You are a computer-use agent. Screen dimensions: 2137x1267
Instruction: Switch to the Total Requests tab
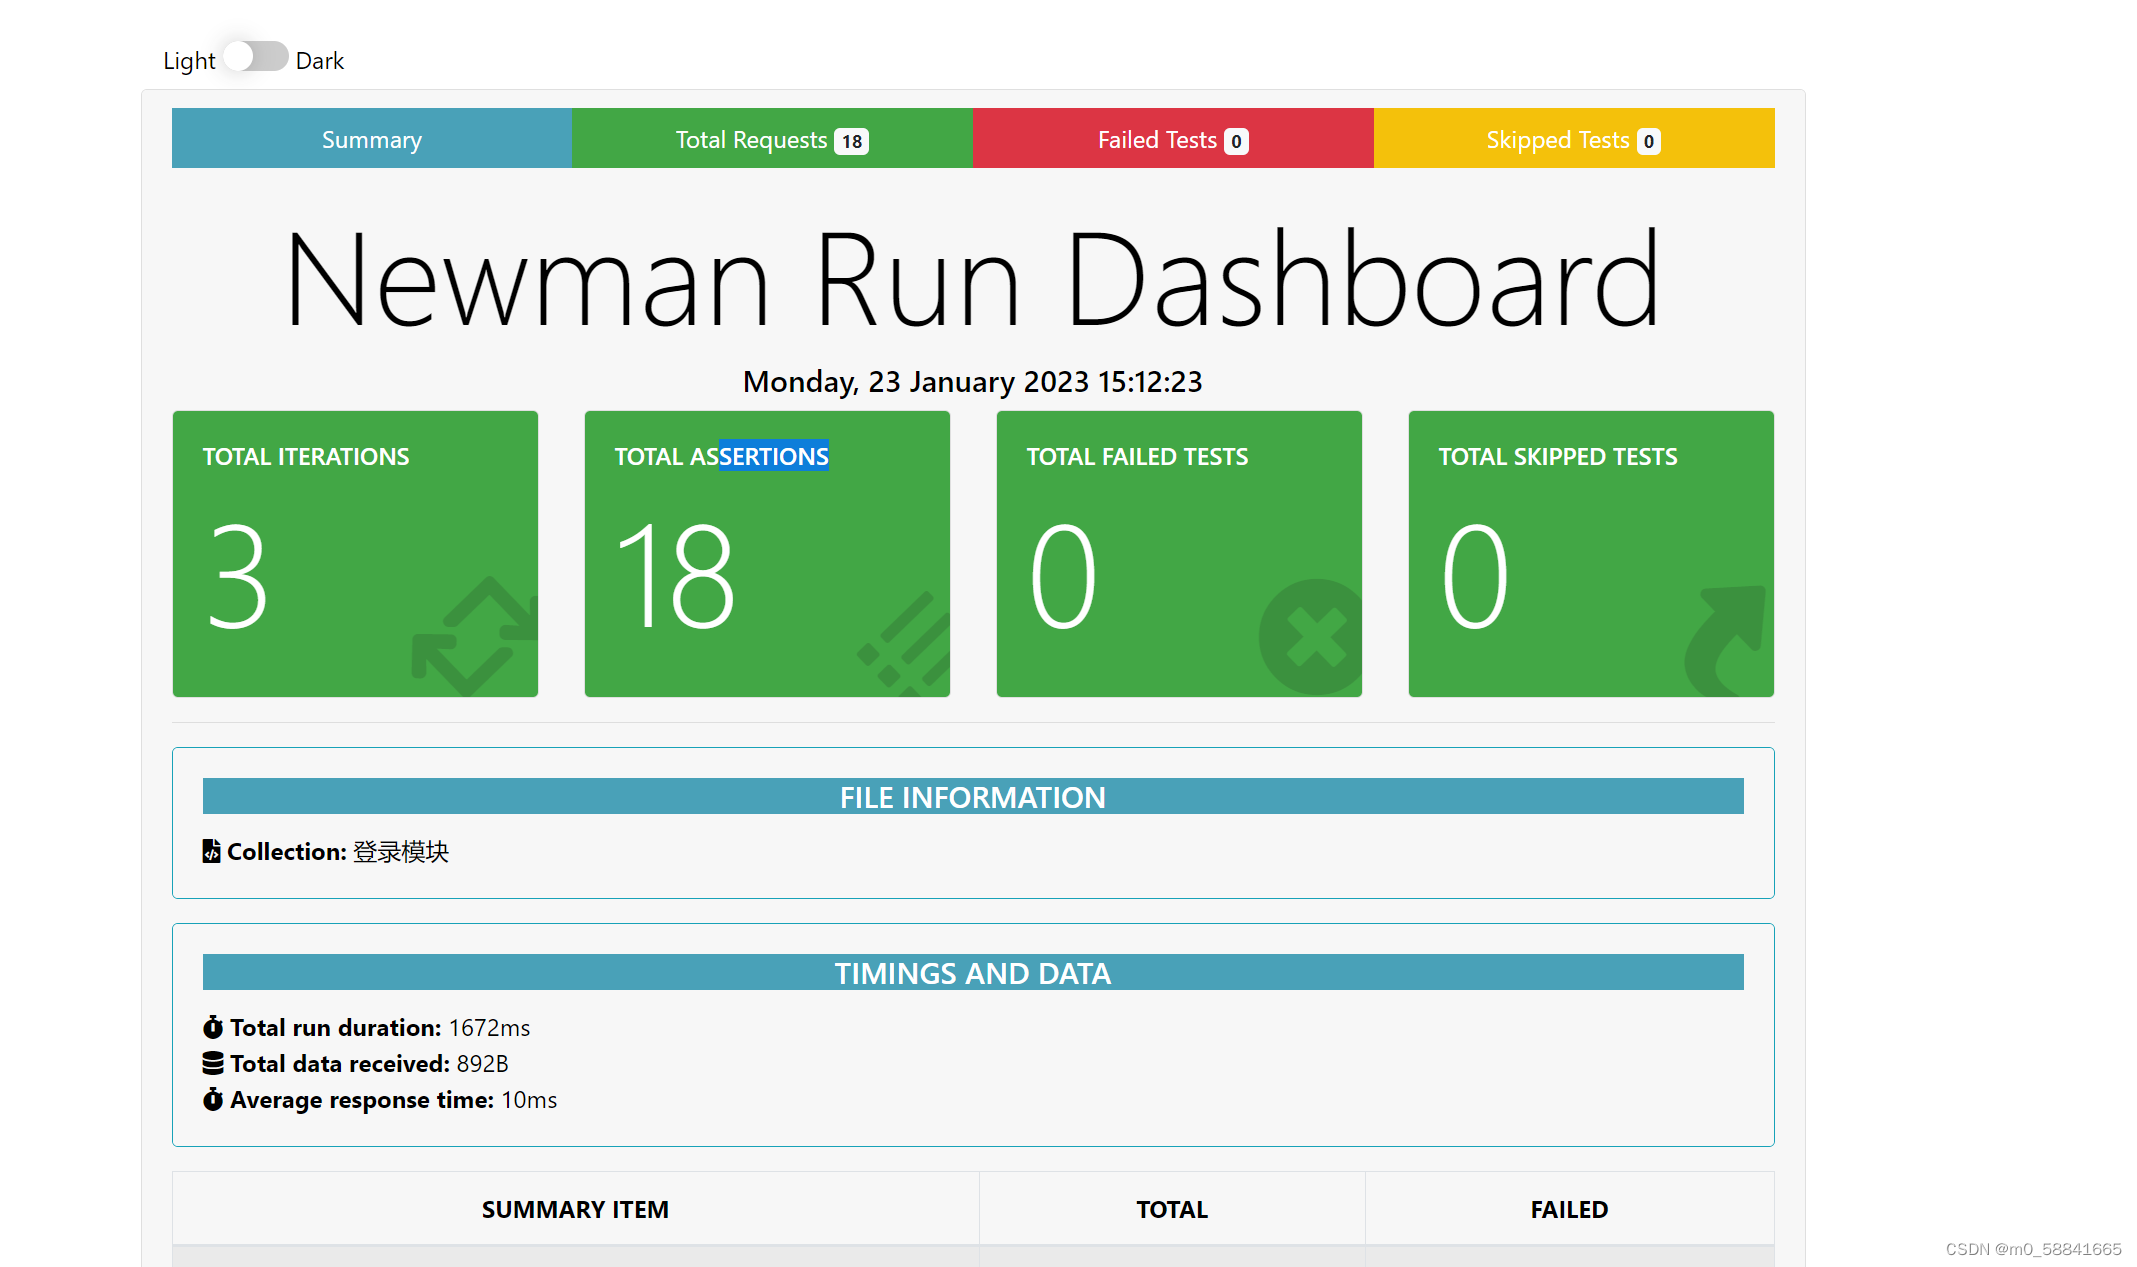(772, 139)
